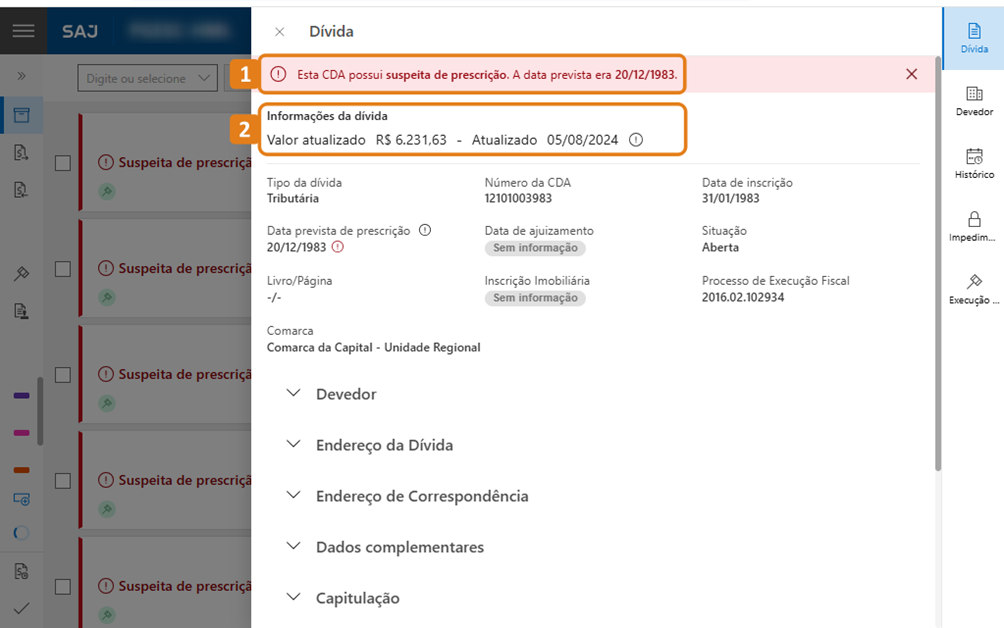This screenshot has height=628, width=1004.
Task: Expand the left sidebar with double-chevron icon
Action: coord(21,76)
